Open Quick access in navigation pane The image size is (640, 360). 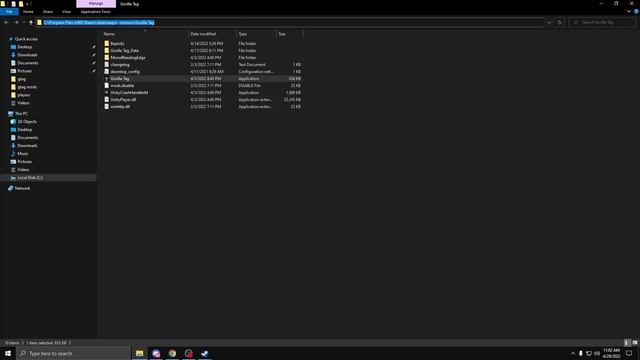coord(26,39)
